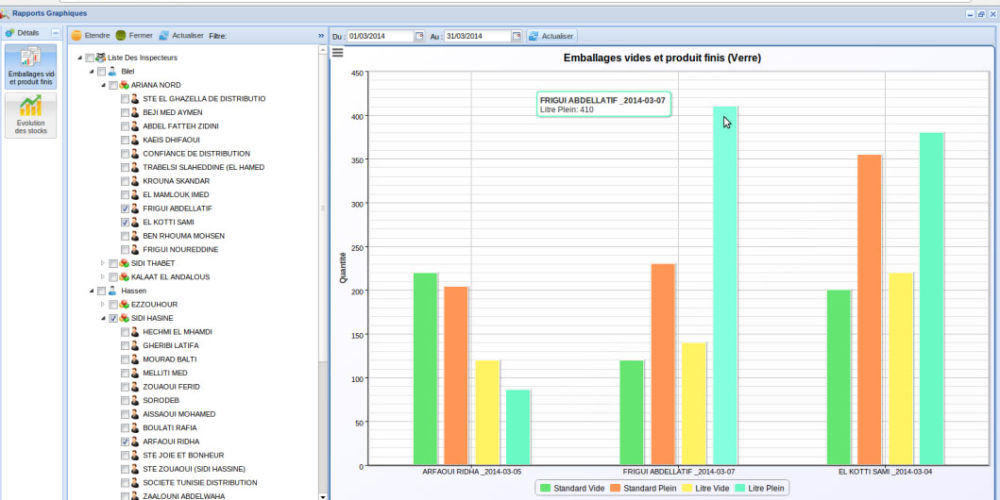
Task: Select the GHERIBI LATIFA tree item
Action: 170,345
